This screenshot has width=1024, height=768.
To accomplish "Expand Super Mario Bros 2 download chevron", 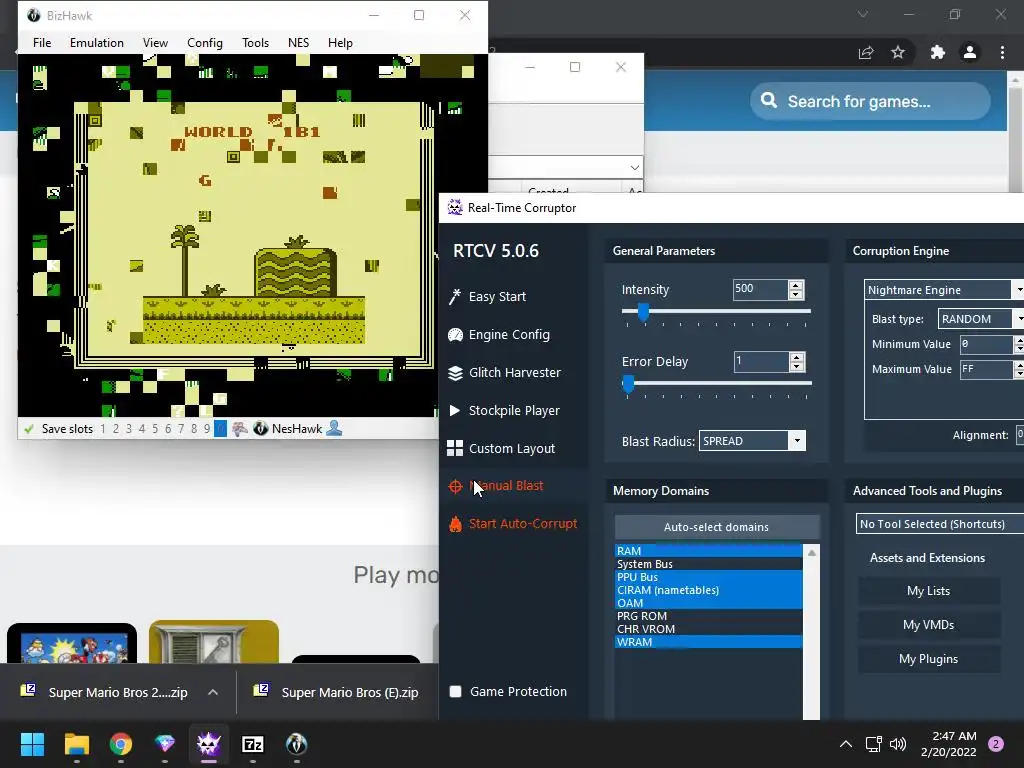I will pos(213,692).
